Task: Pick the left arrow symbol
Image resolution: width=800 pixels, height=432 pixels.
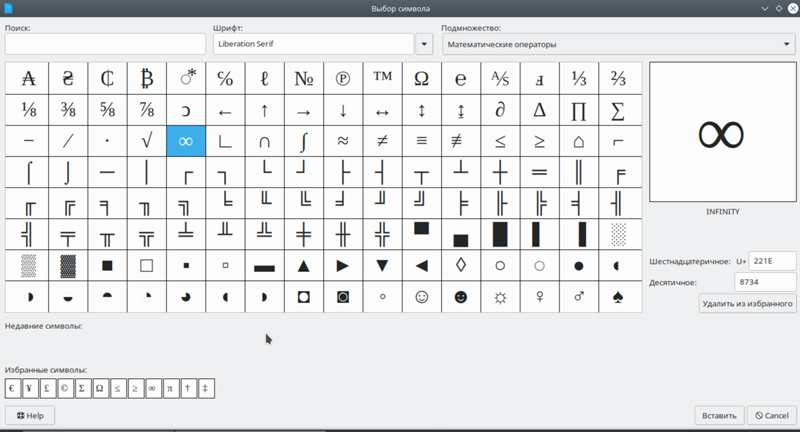Action: 226,110
